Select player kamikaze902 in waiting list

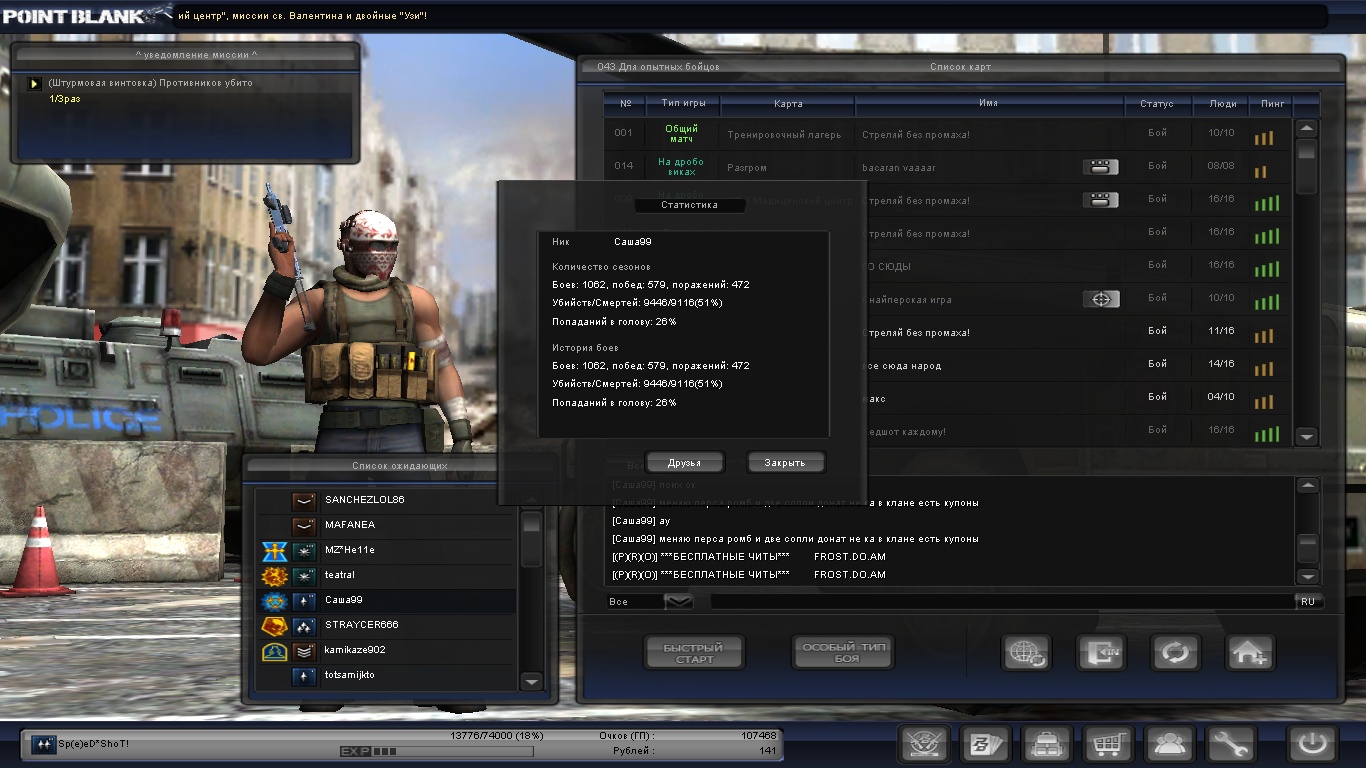click(x=387, y=651)
